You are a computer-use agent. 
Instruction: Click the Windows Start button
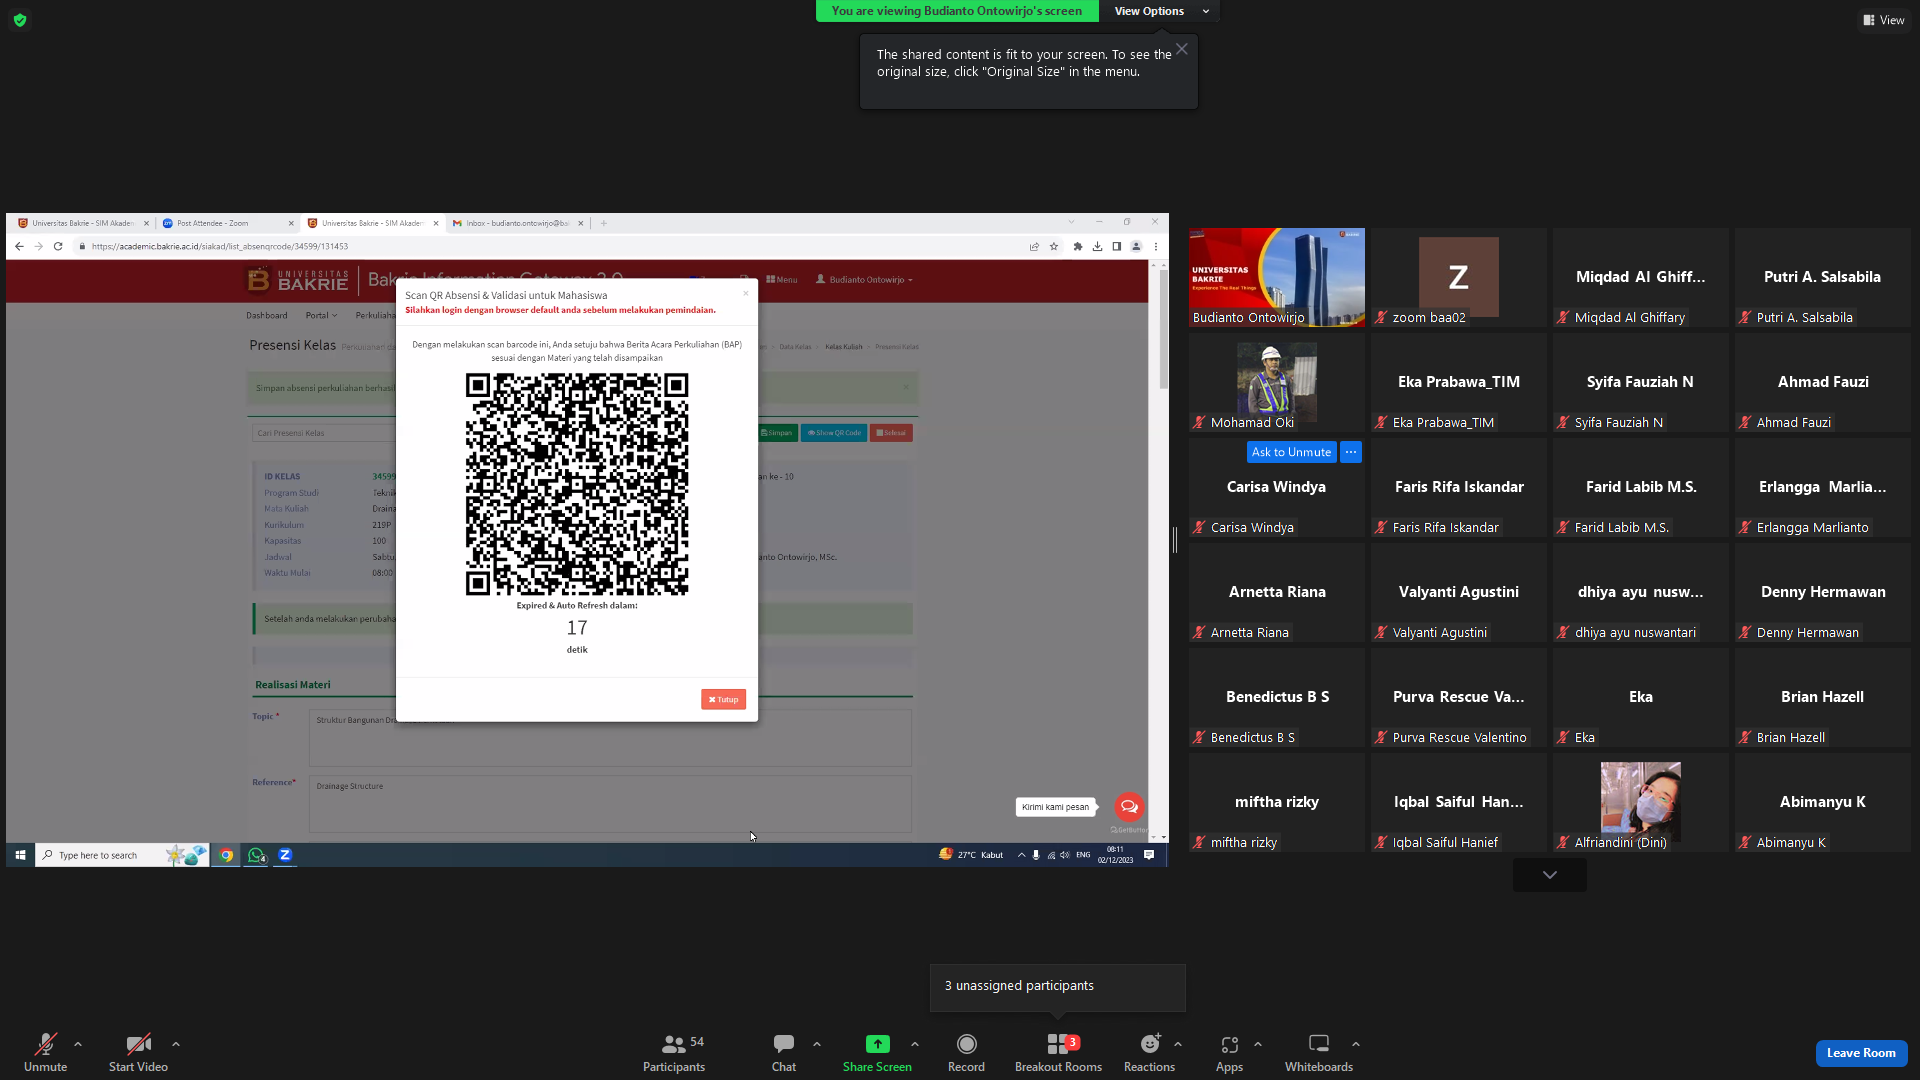point(20,855)
